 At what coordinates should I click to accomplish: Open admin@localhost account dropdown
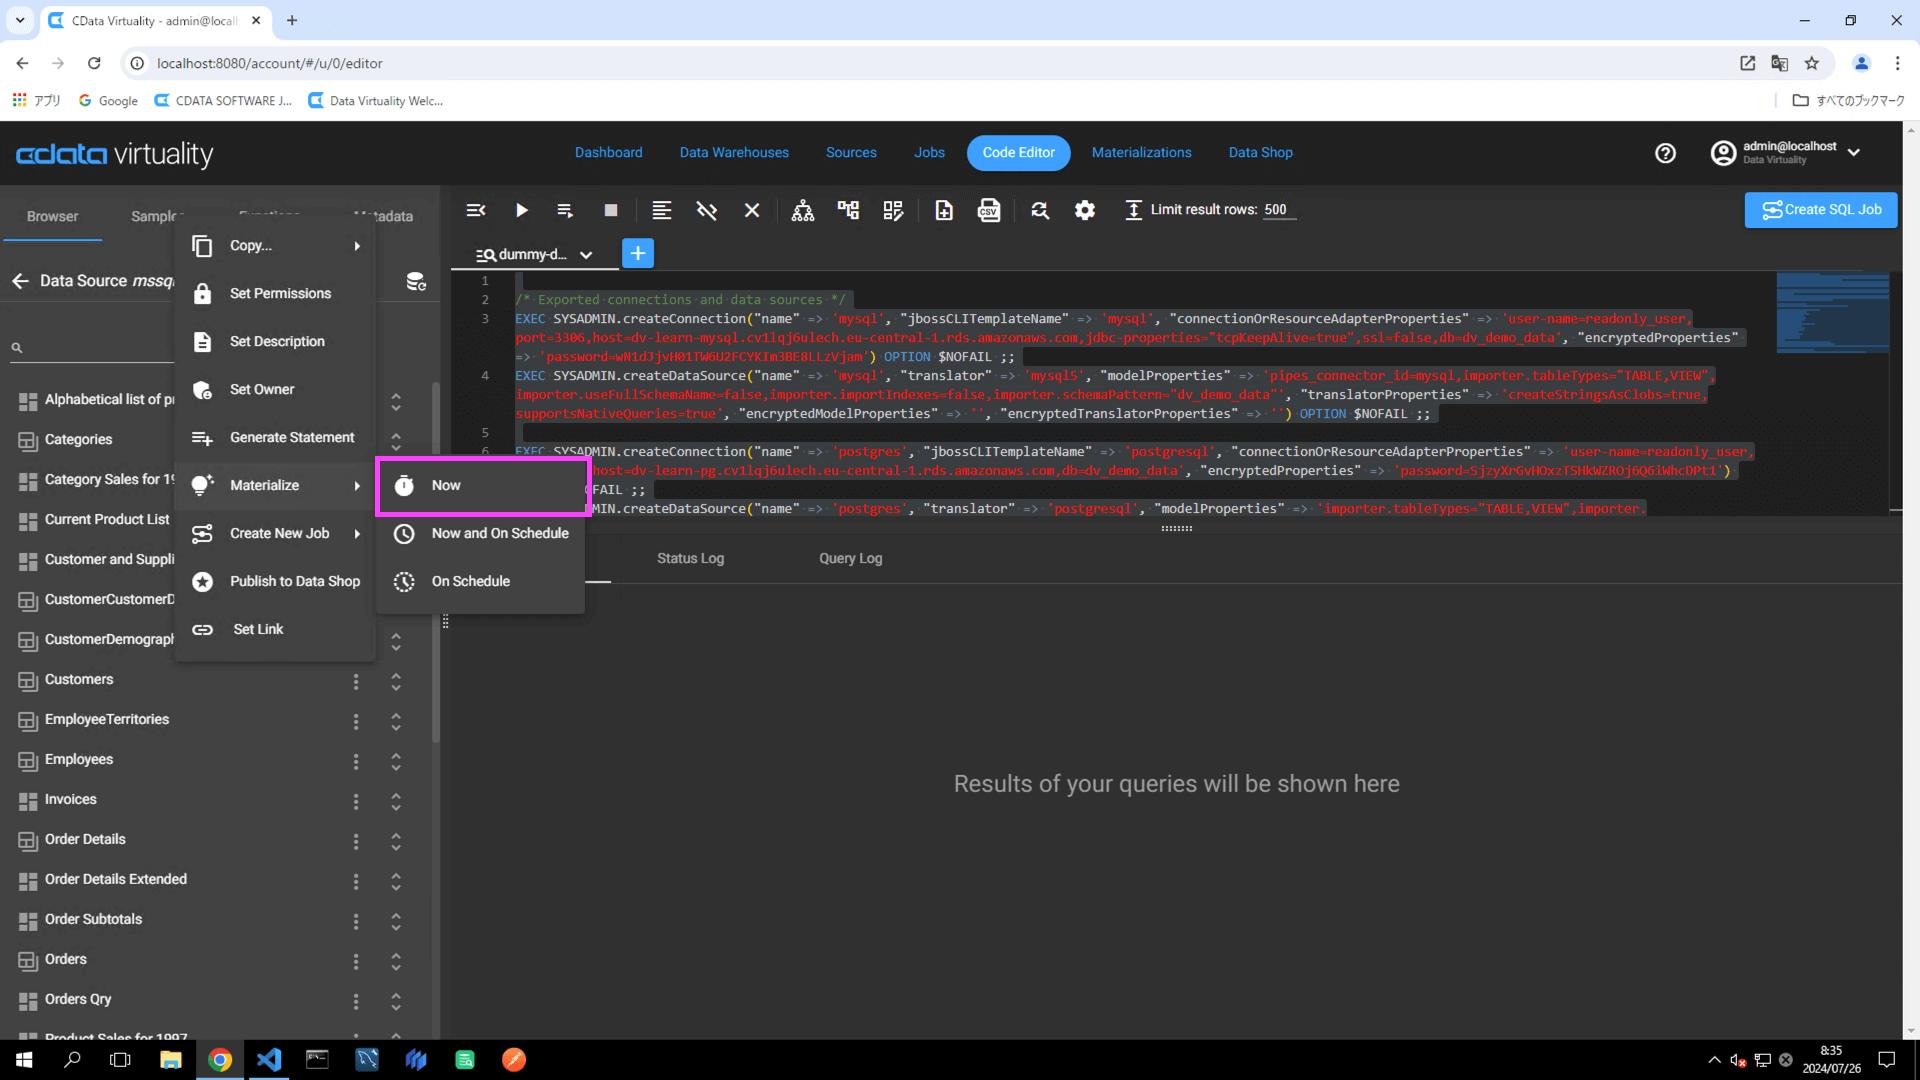(x=1853, y=153)
